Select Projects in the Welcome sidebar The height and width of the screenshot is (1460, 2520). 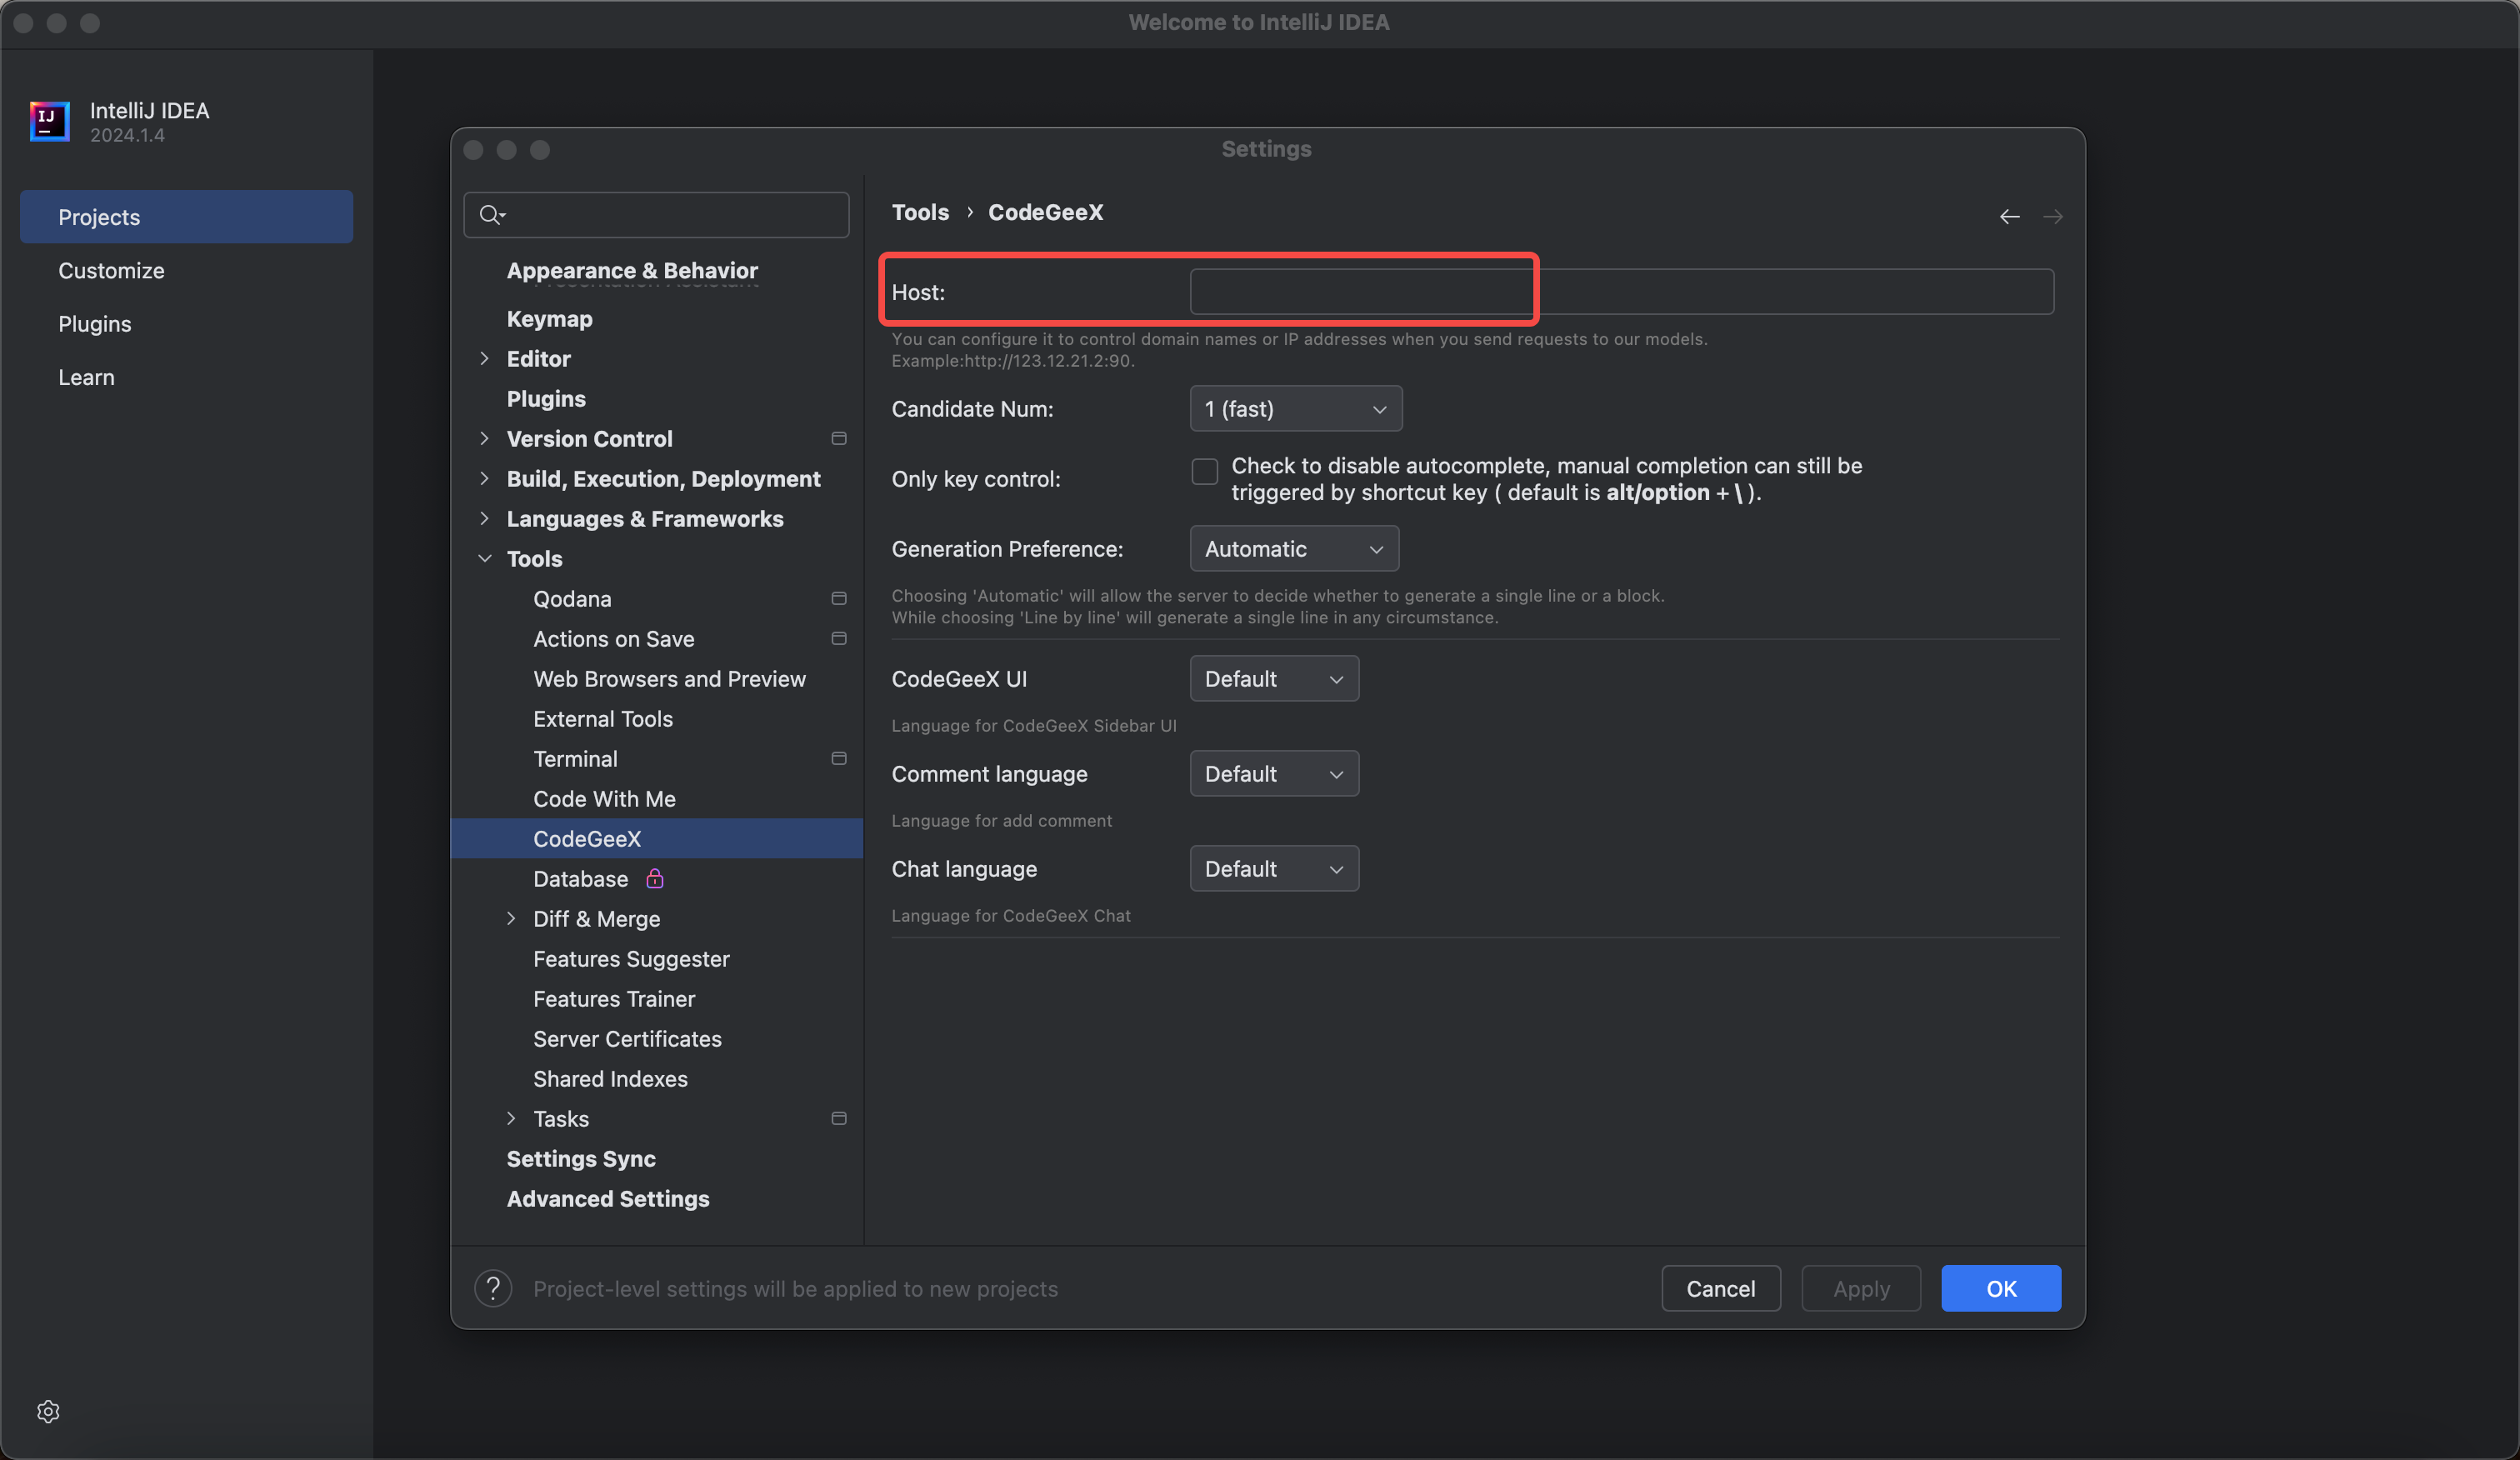pos(186,217)
